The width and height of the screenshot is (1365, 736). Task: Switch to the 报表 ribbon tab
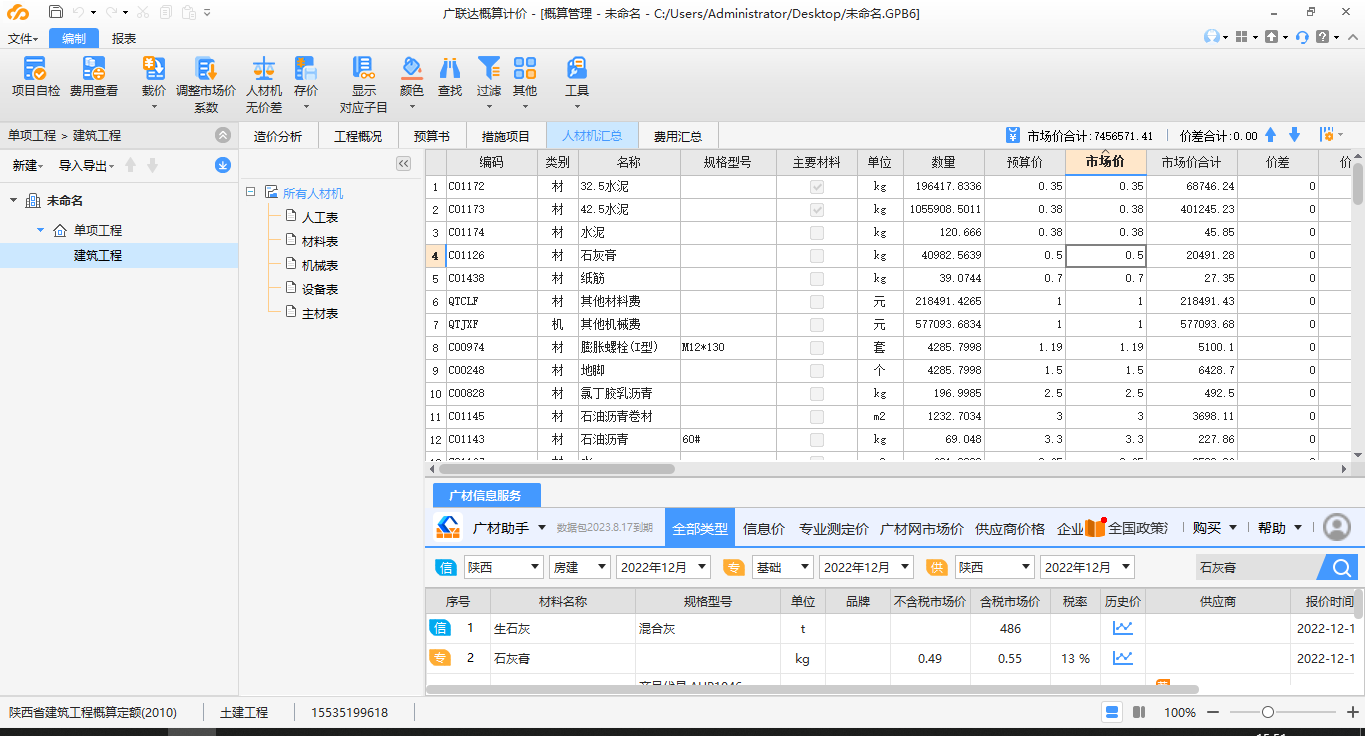124,38
